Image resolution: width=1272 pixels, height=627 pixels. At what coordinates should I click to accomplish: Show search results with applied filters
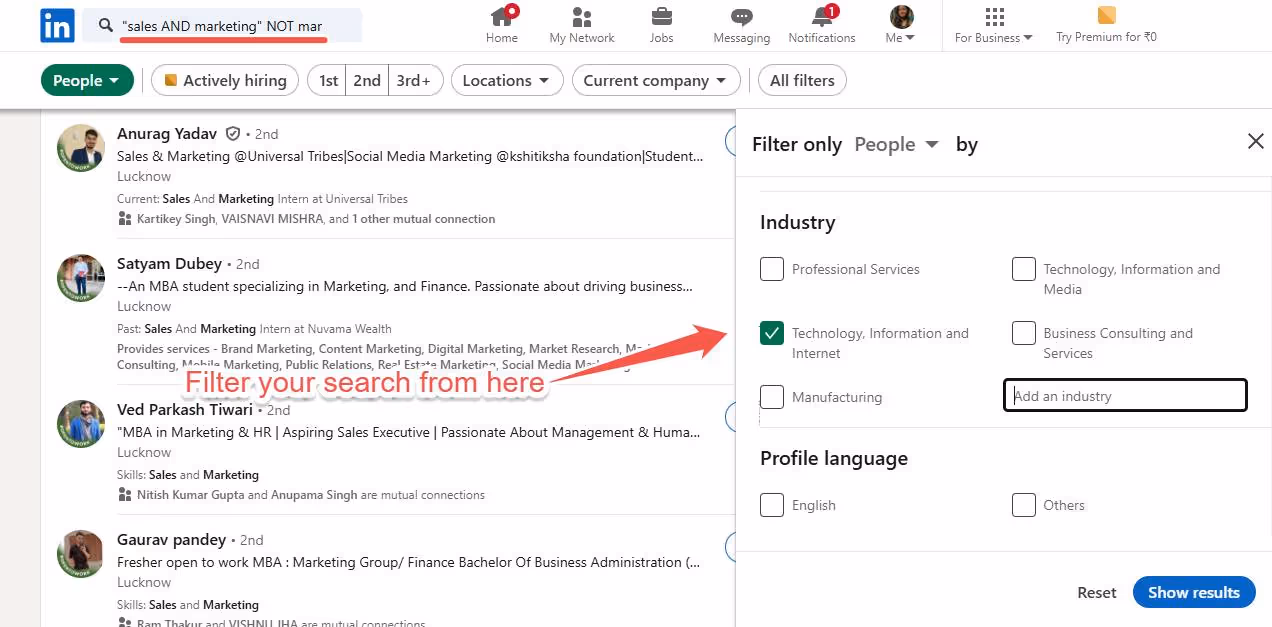tap(1194, 592)
